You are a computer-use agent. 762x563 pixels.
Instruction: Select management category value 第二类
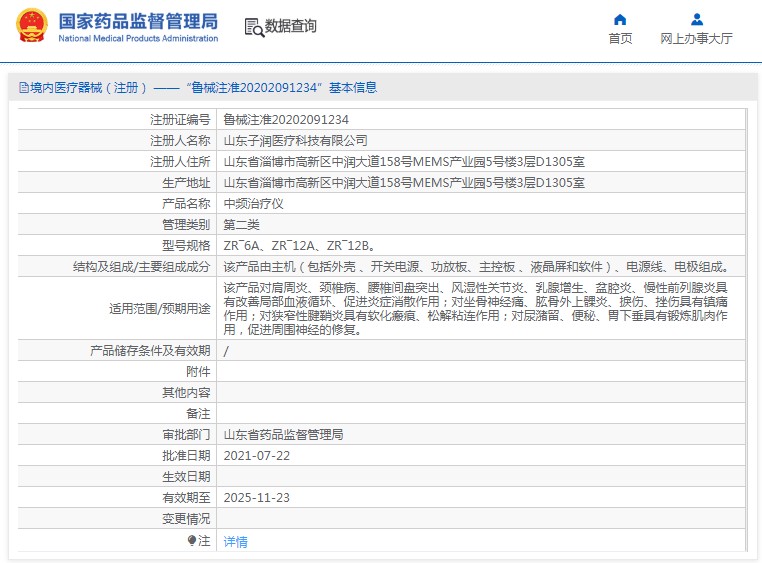pos(242,224)
